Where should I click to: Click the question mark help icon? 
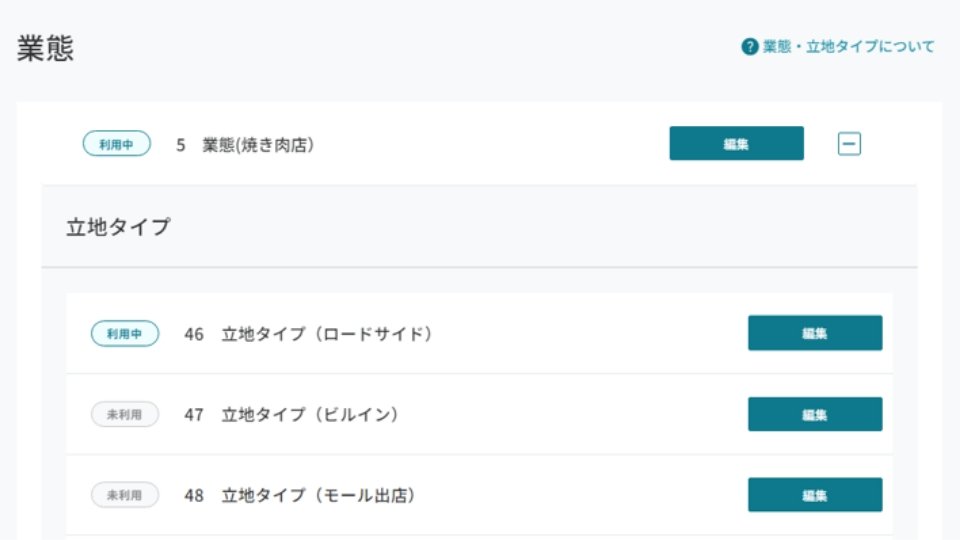(749, 47)
